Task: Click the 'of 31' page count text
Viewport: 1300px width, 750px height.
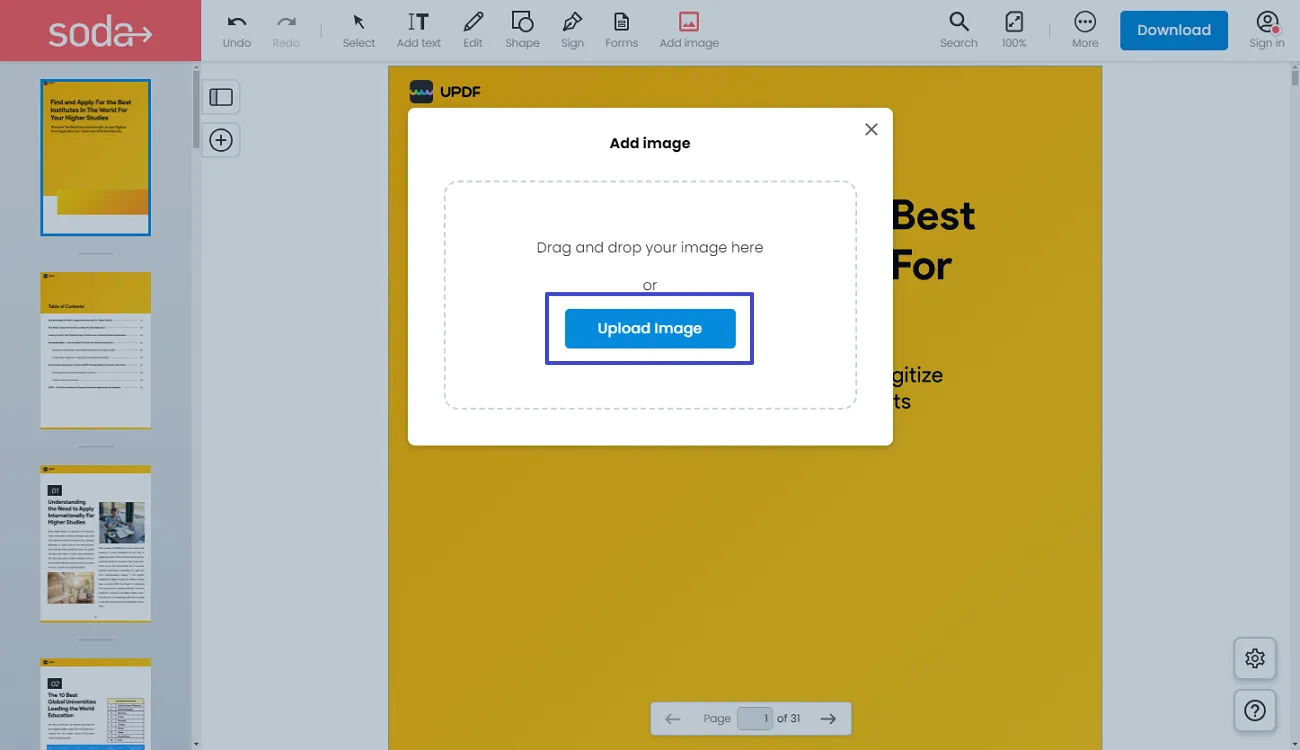Action: pyautogui.click(x=789, y=718)
